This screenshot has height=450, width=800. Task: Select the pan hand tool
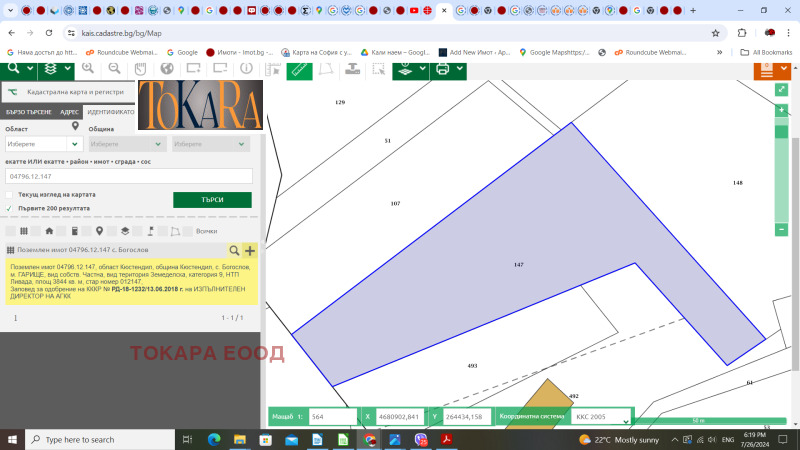[x=140, y=68]
